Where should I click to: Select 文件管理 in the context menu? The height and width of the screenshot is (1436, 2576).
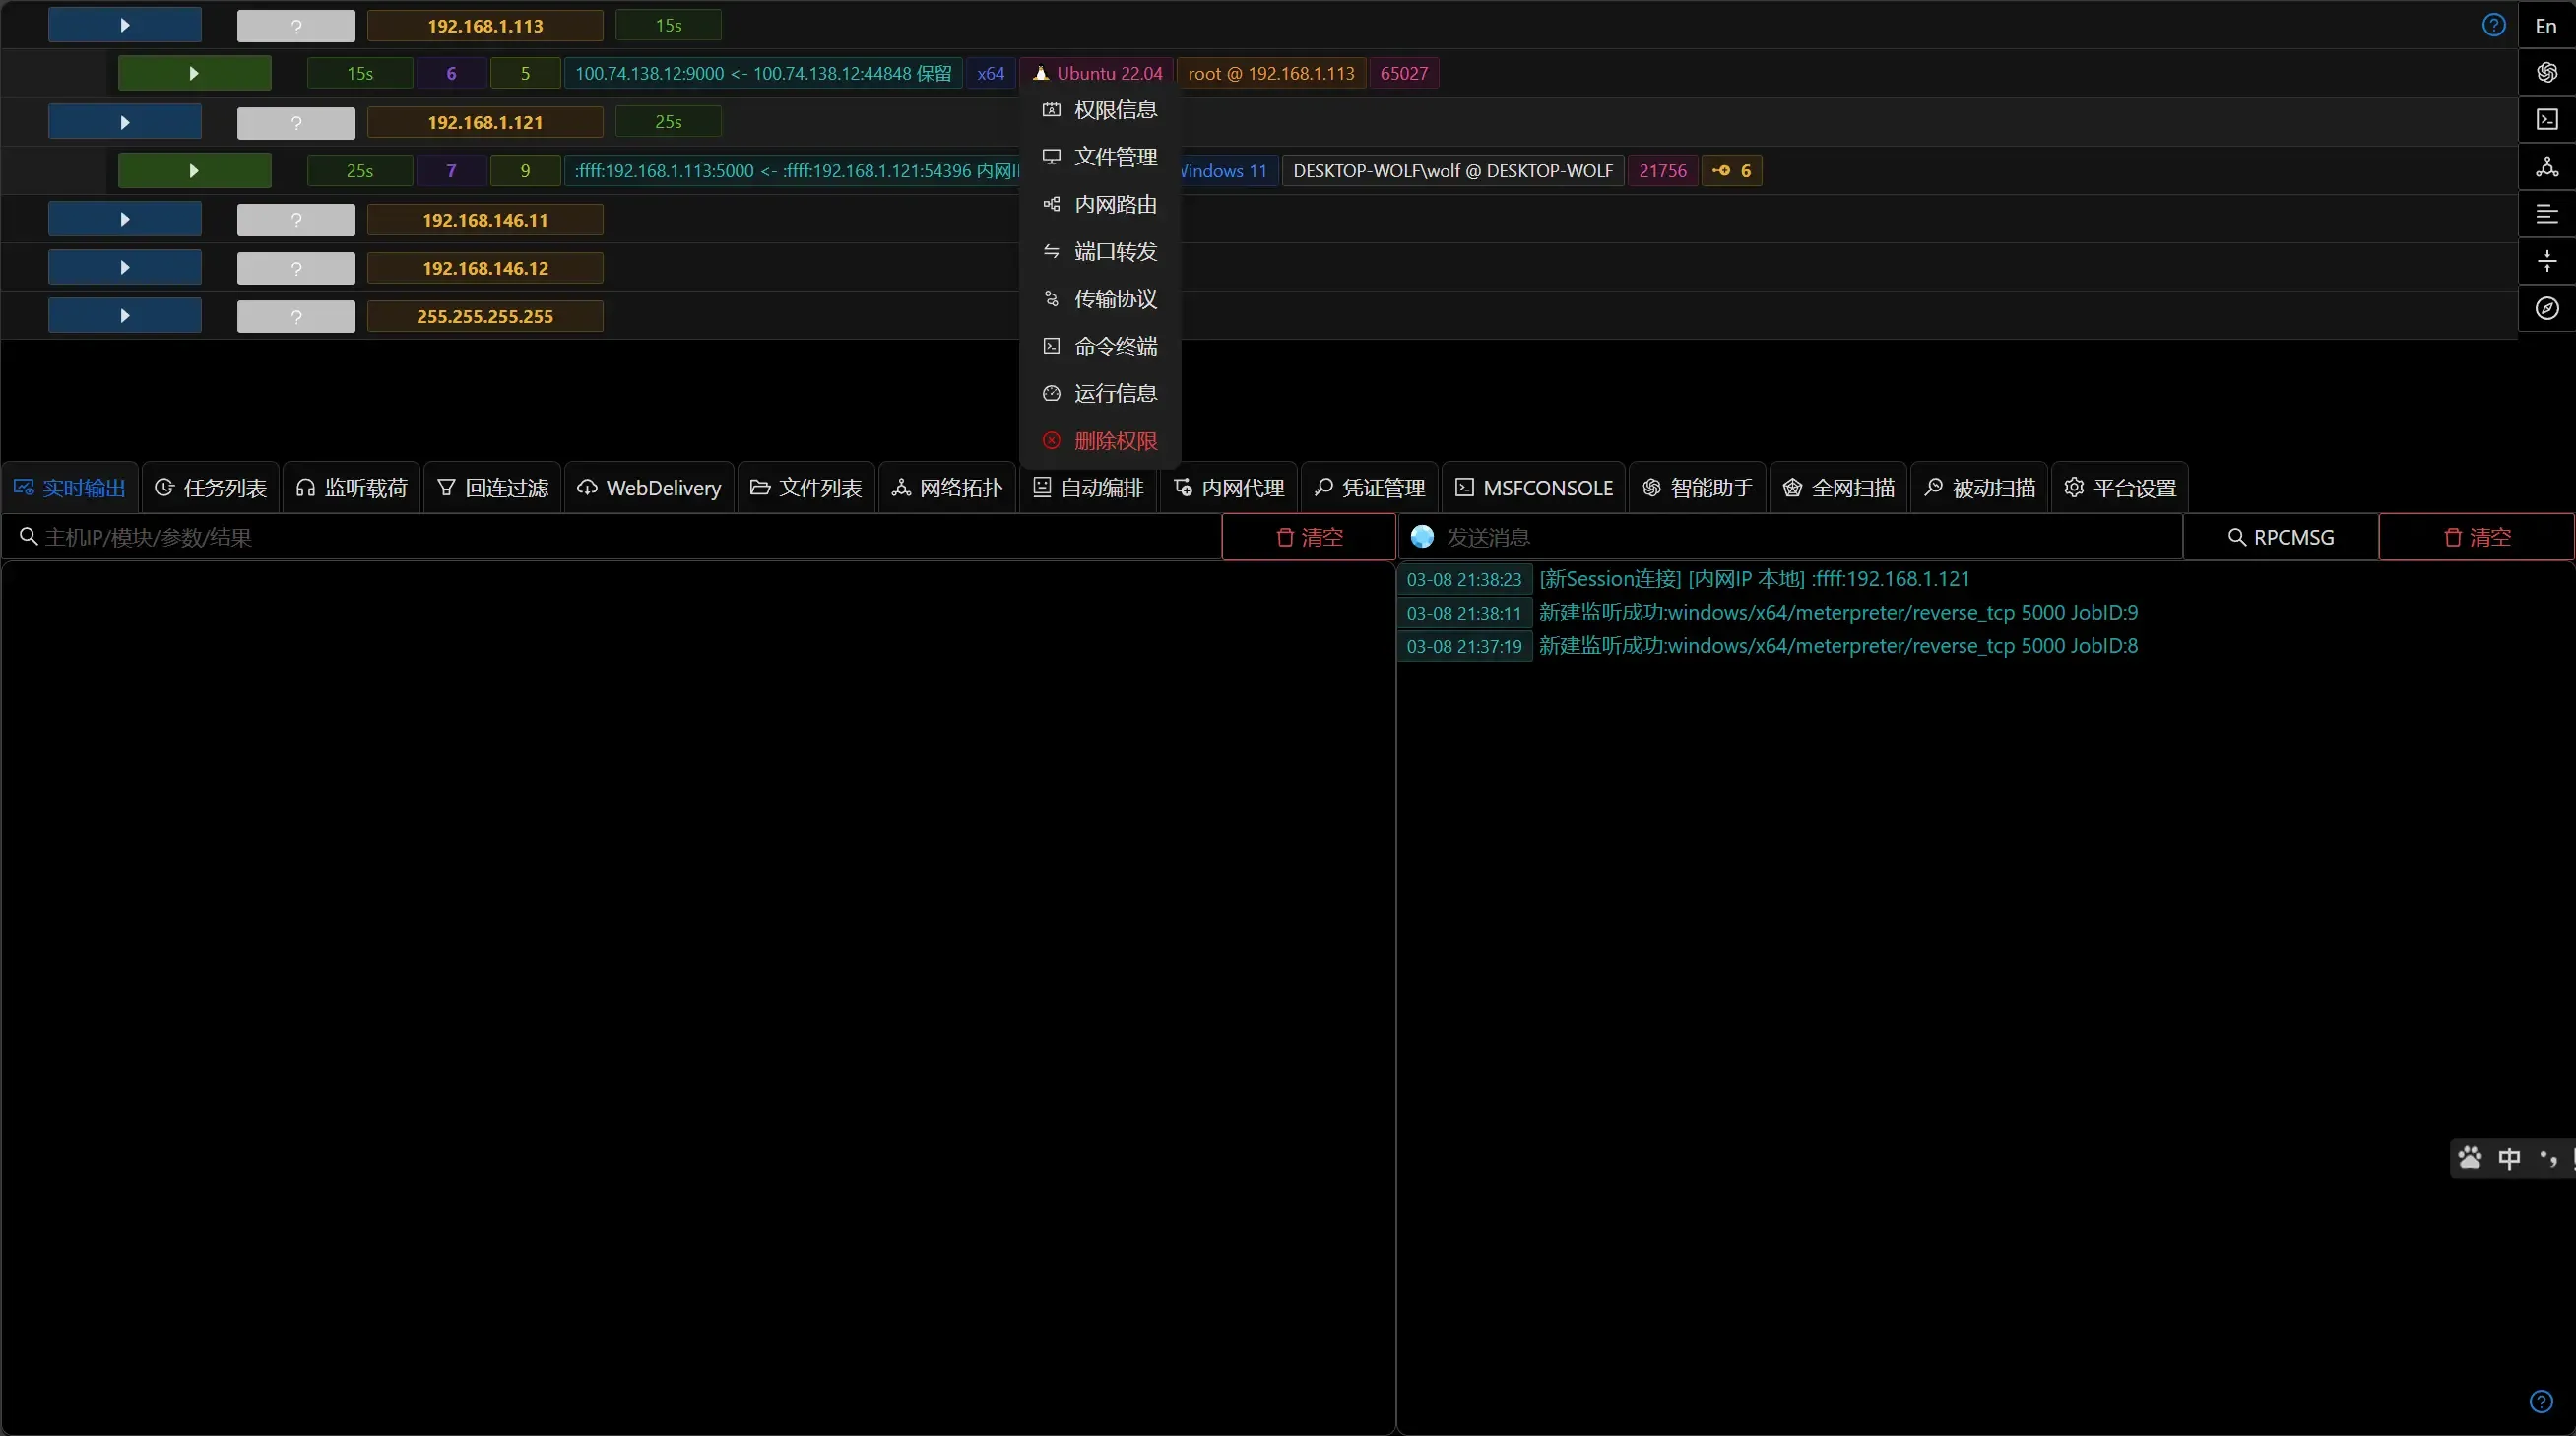tap(1100, 157)
